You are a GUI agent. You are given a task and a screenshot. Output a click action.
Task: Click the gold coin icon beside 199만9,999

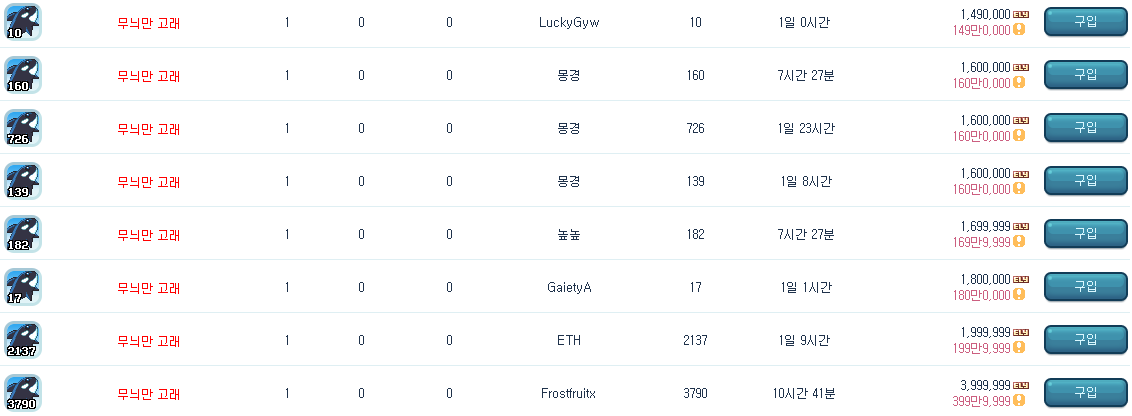[1019, 347]
